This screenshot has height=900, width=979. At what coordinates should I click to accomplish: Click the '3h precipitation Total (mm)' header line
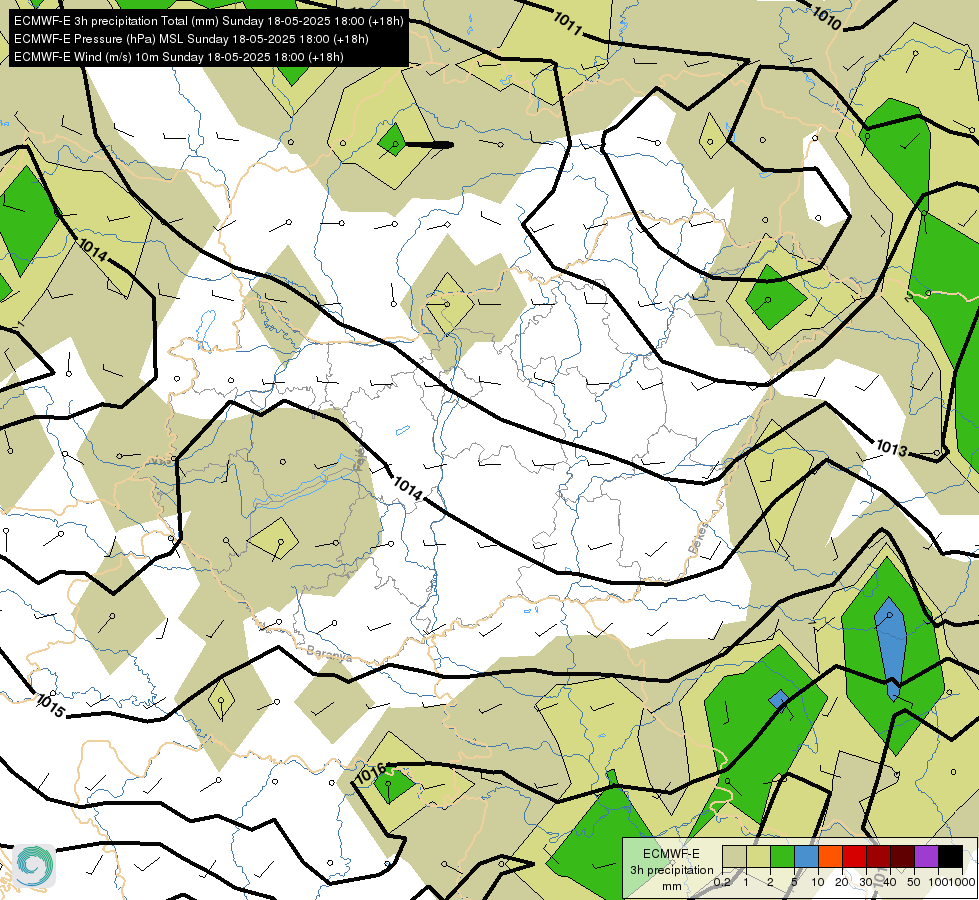(209, 21)
